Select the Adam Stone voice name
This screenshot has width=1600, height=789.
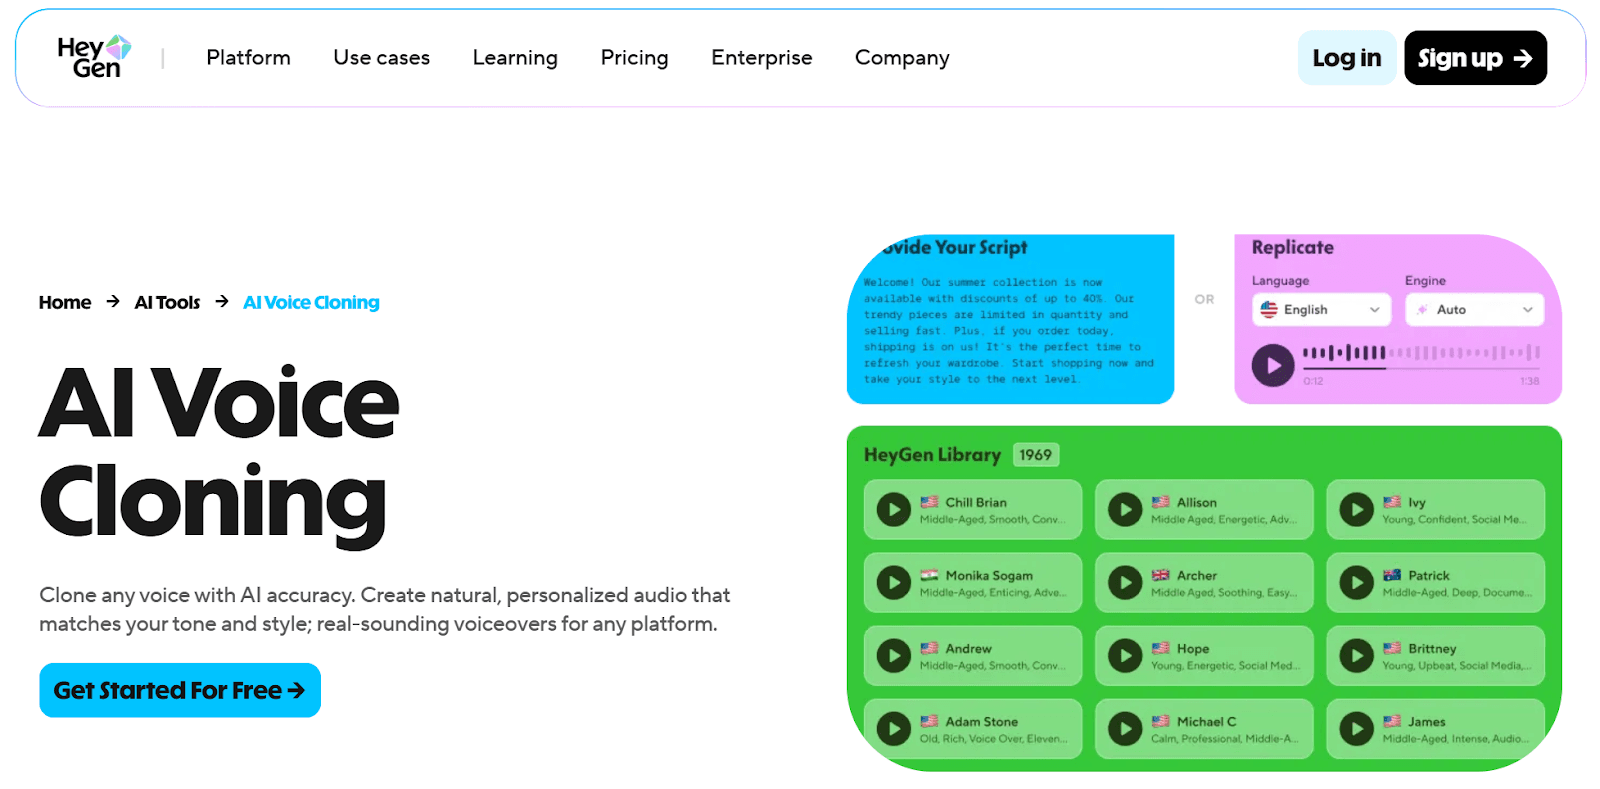pyautogui.click(x=982, y=721)
